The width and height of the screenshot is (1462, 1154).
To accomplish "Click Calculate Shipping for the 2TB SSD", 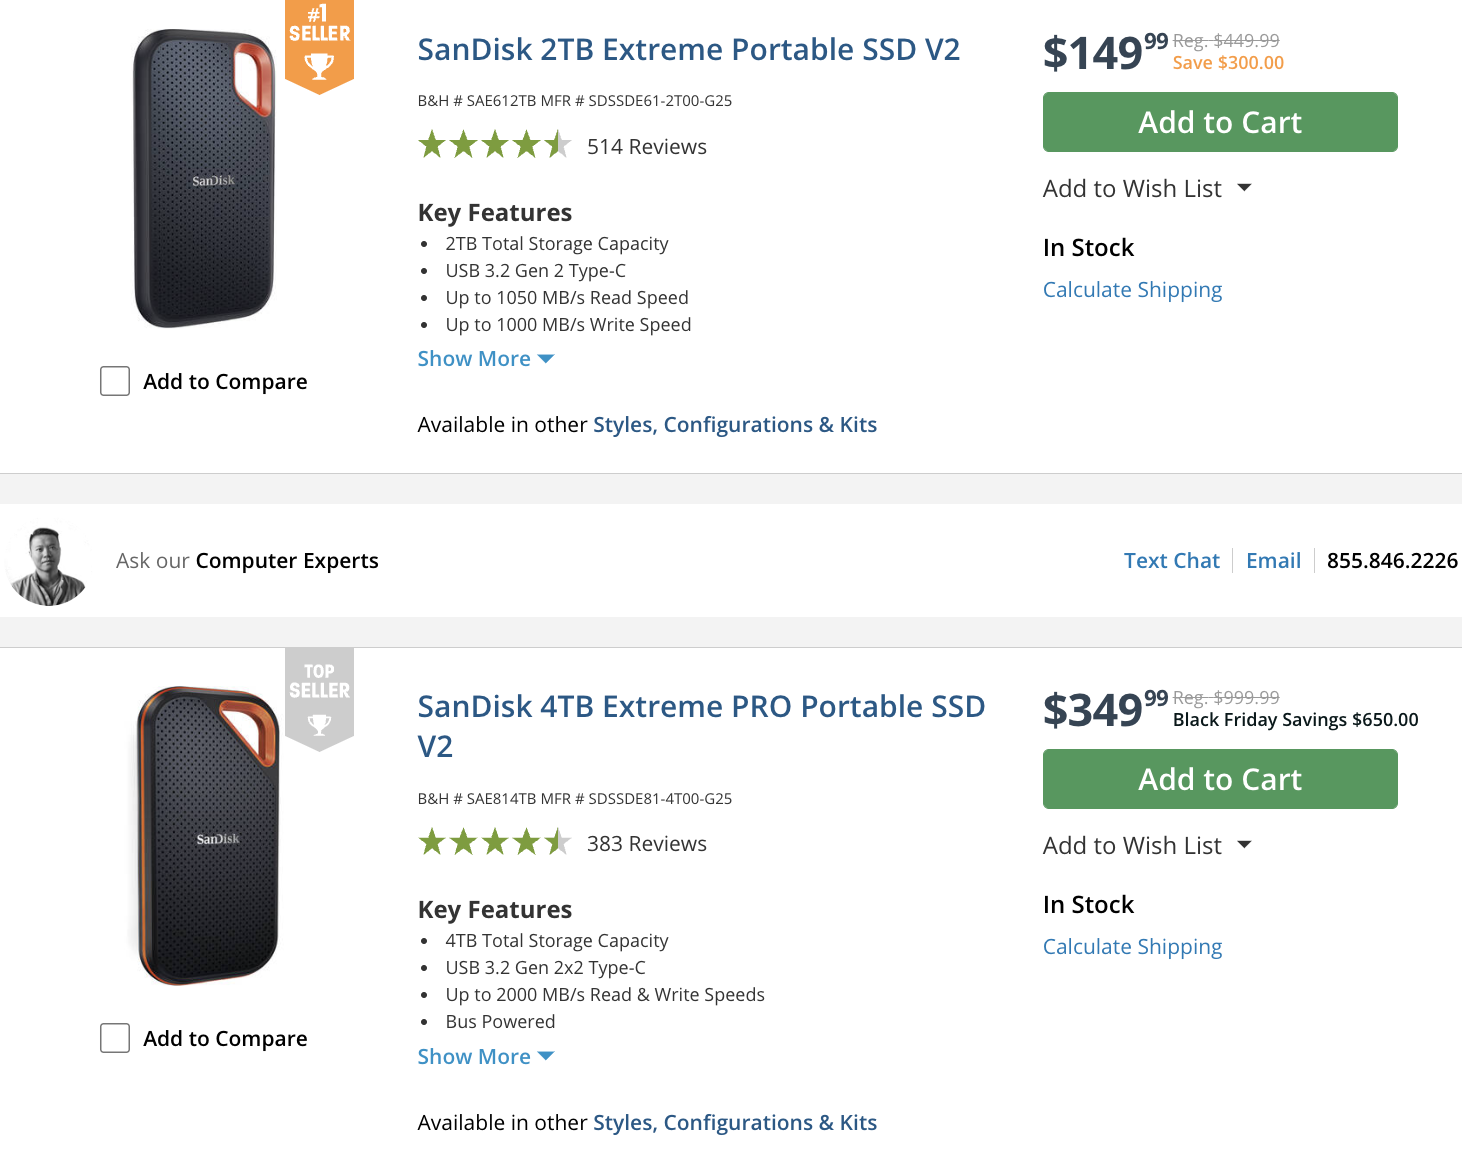I will [x=1132, y=290].
